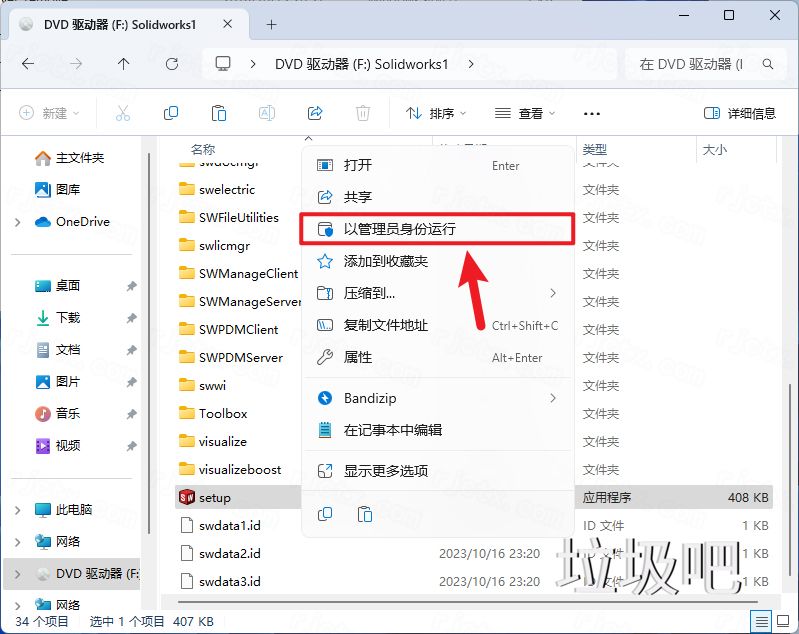799x634 pixels.
Task: Switch to large thumbnails view icon in status bar
Action: [x=783, y=622]
